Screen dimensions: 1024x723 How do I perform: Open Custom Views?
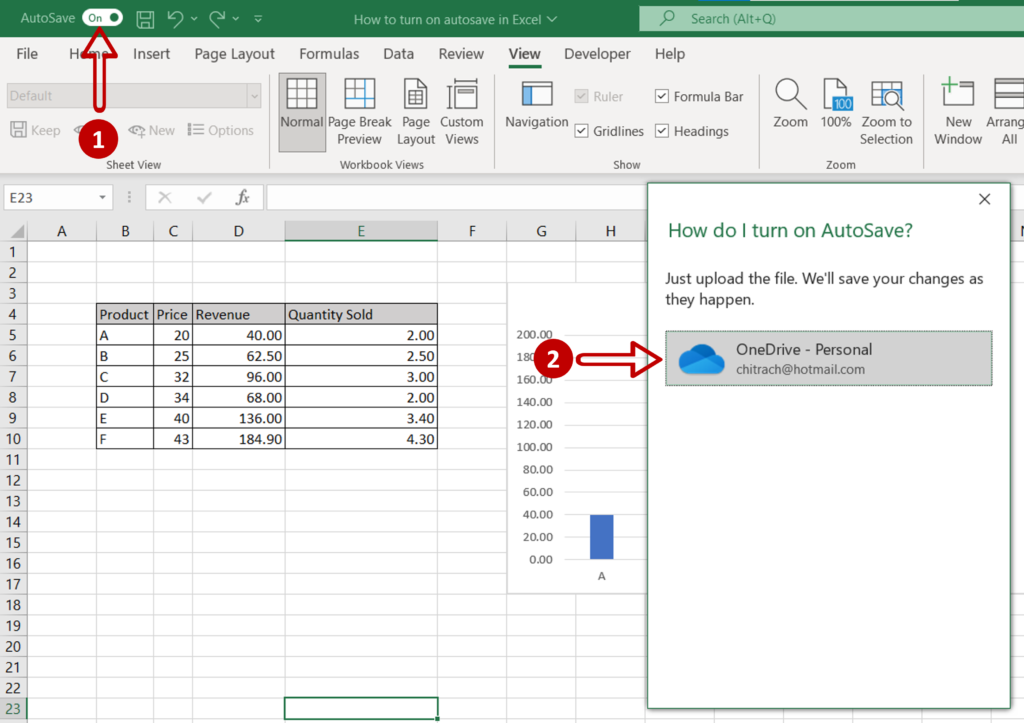pyautogui.click(x=462, y=110)
